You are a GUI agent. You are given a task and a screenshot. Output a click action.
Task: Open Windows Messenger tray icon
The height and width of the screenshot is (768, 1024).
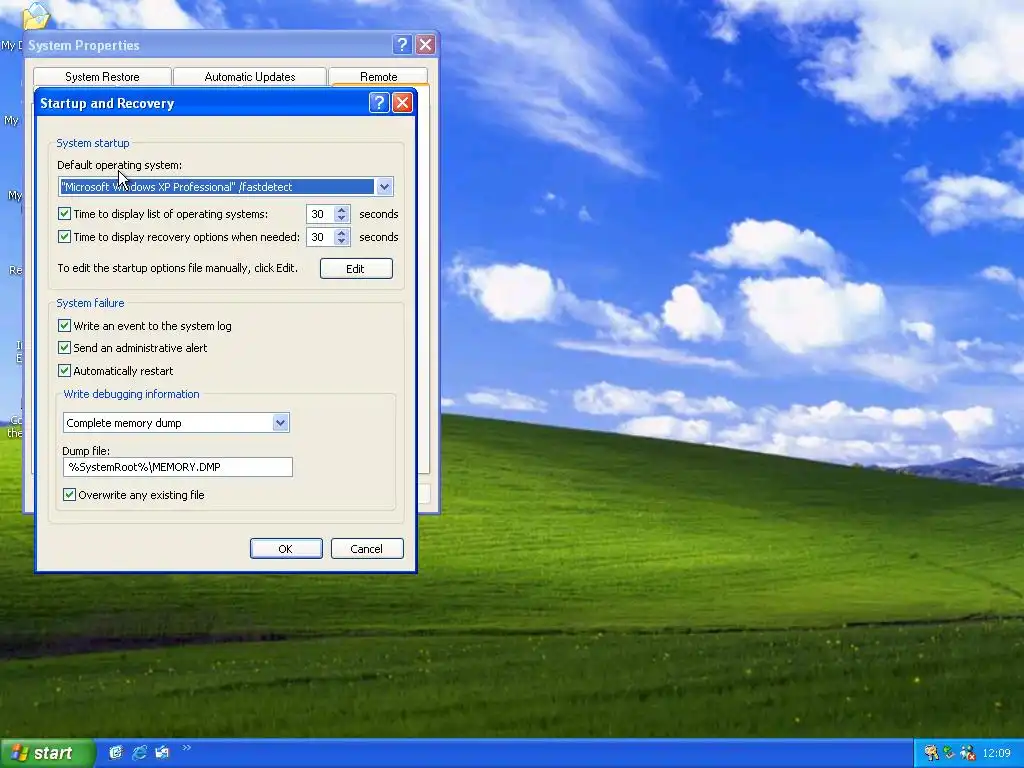(967, 753)
